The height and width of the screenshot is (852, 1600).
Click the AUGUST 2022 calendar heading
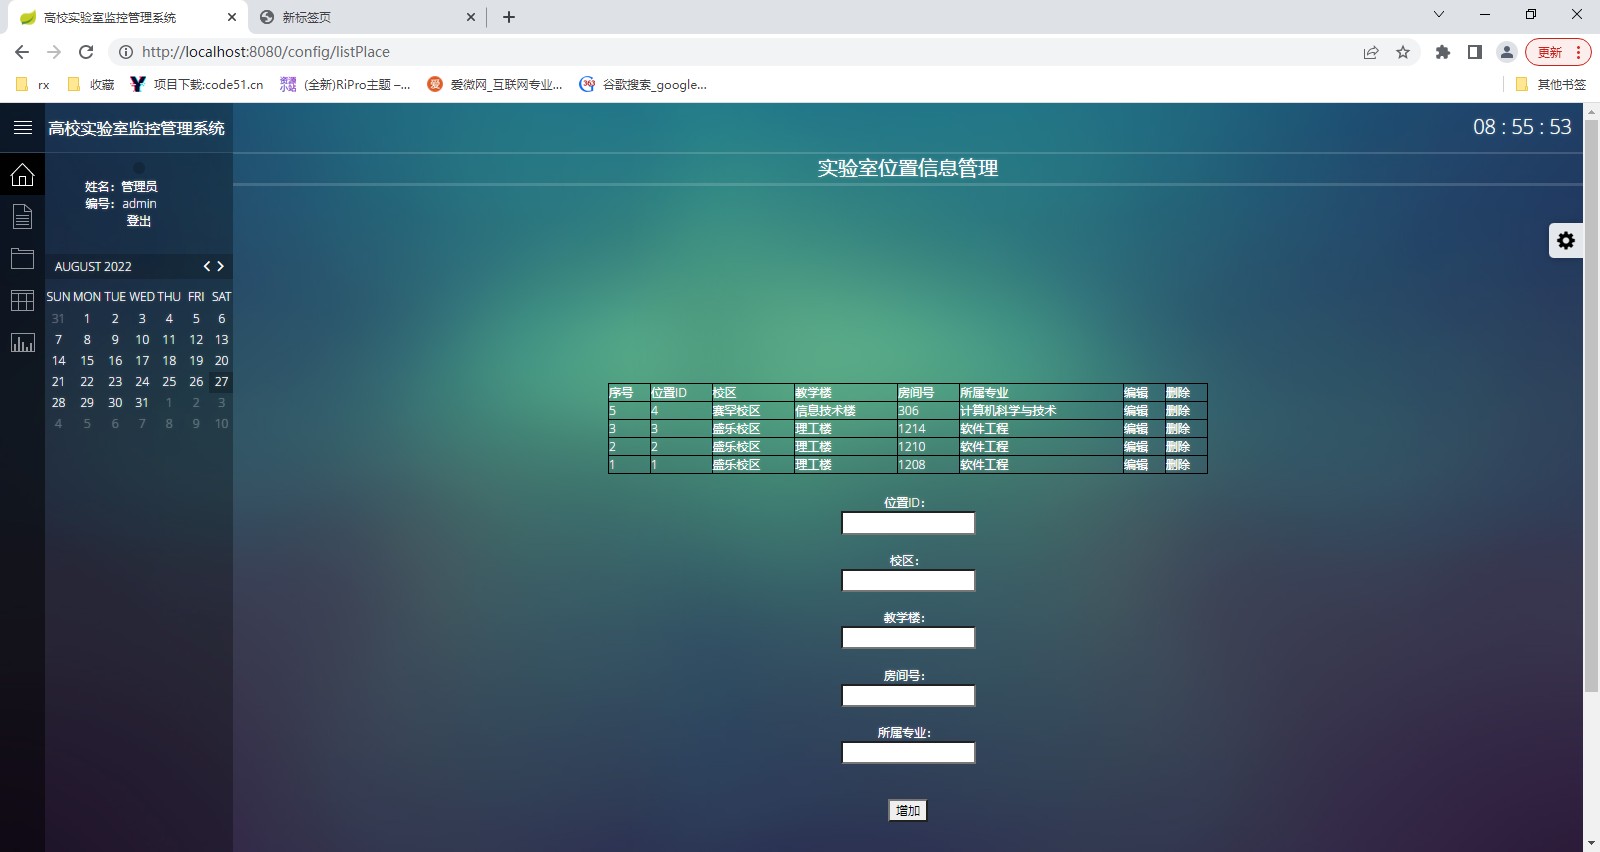[93, 267]
